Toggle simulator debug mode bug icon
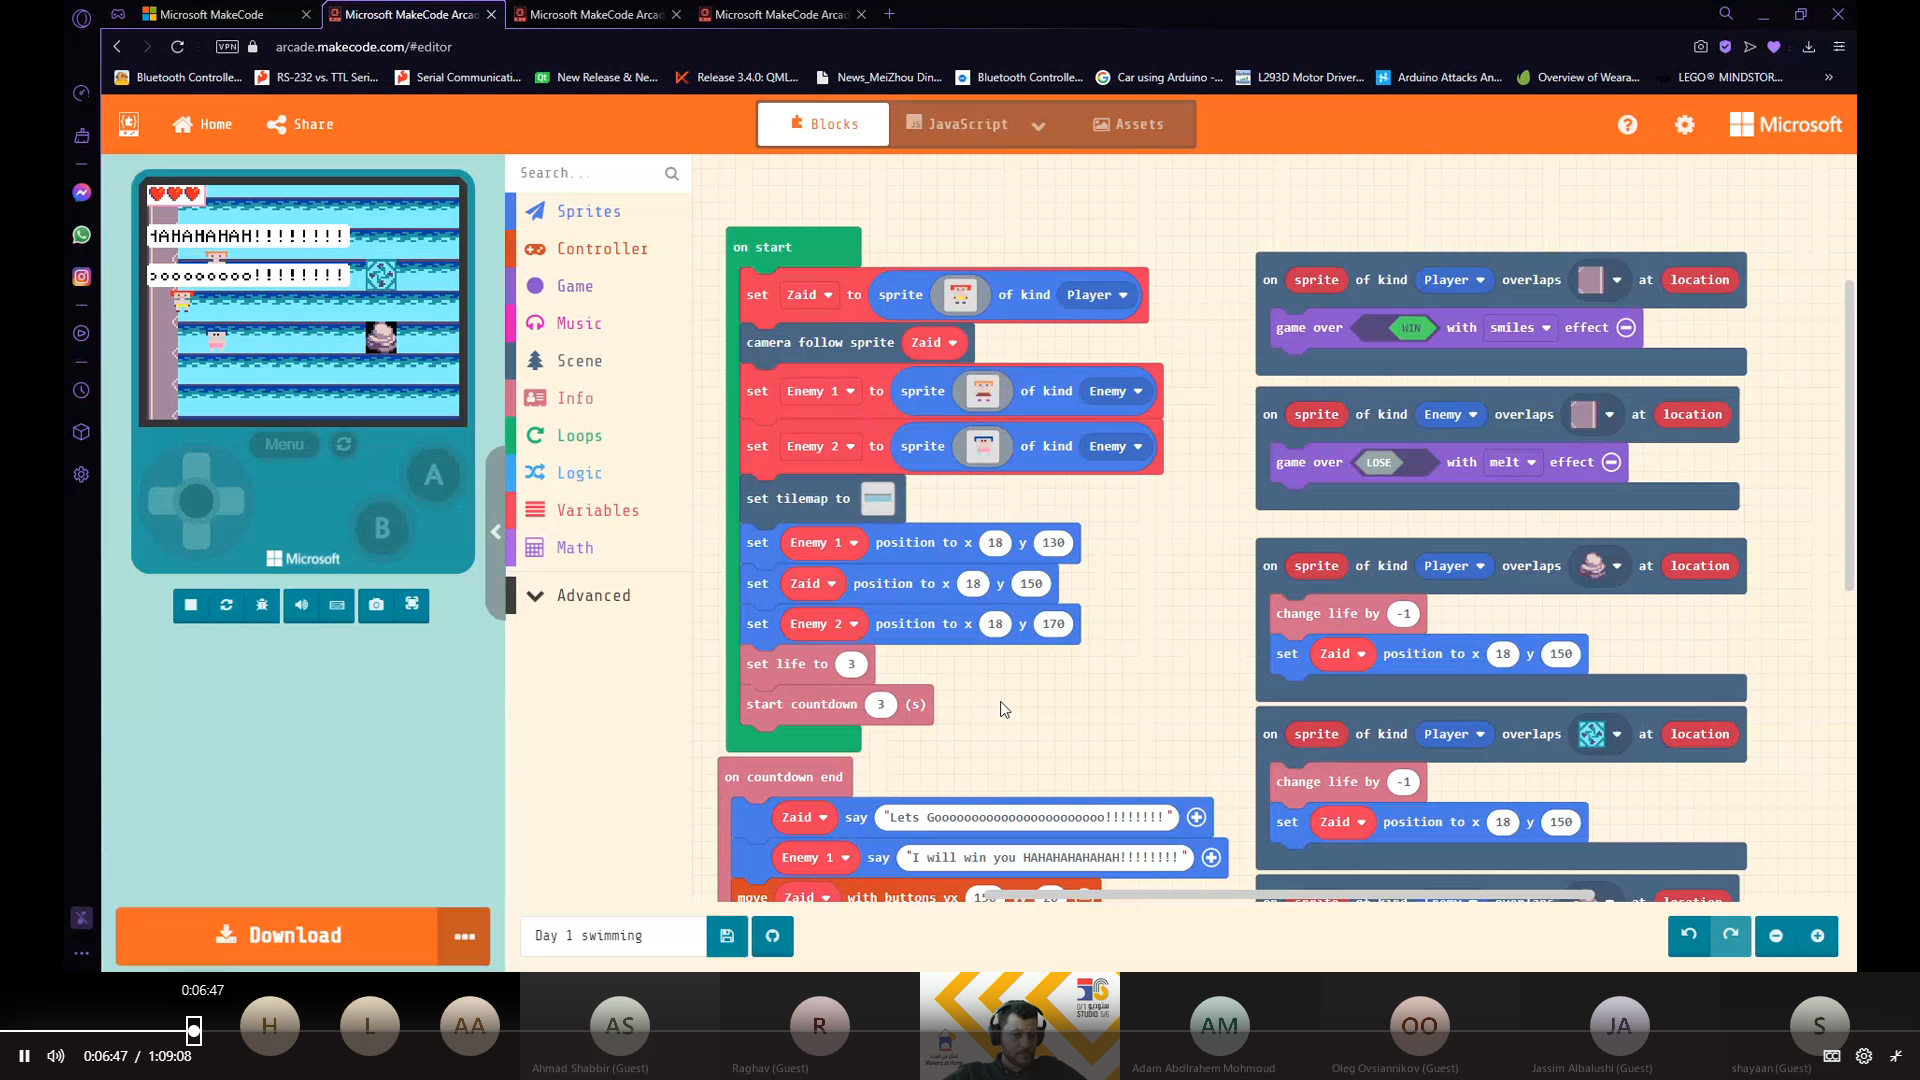The width and height of the screenshot is (1920, 1080). click(x=262, y=605)
